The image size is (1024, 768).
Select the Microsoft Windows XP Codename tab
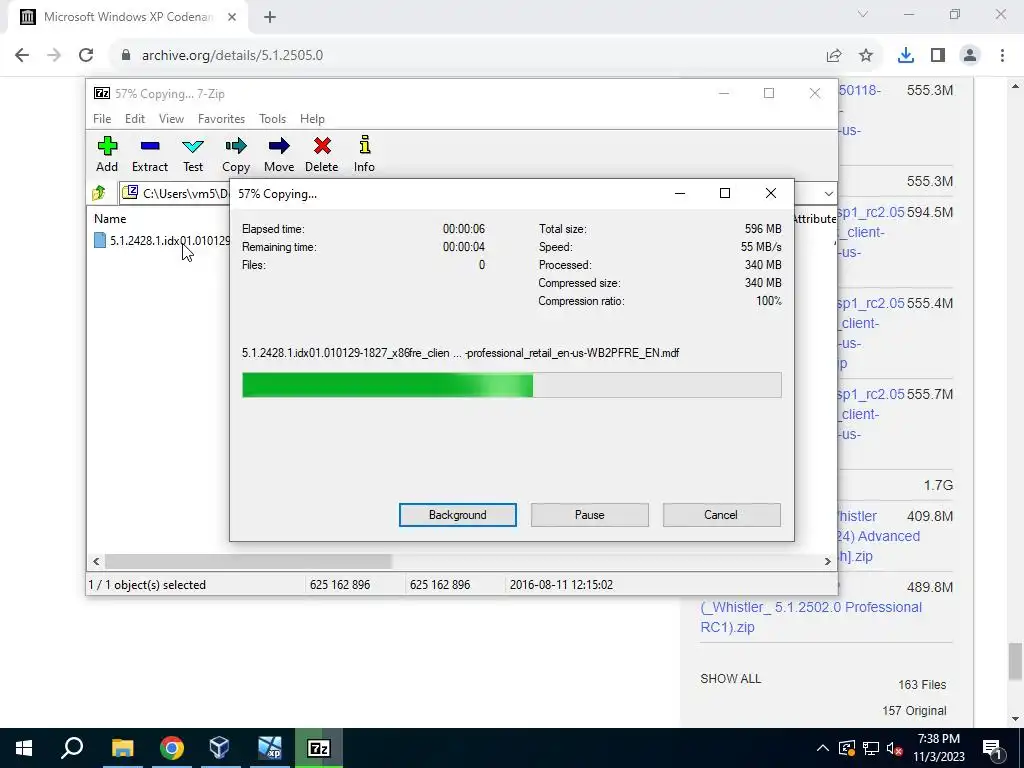(x=127, y=17)
